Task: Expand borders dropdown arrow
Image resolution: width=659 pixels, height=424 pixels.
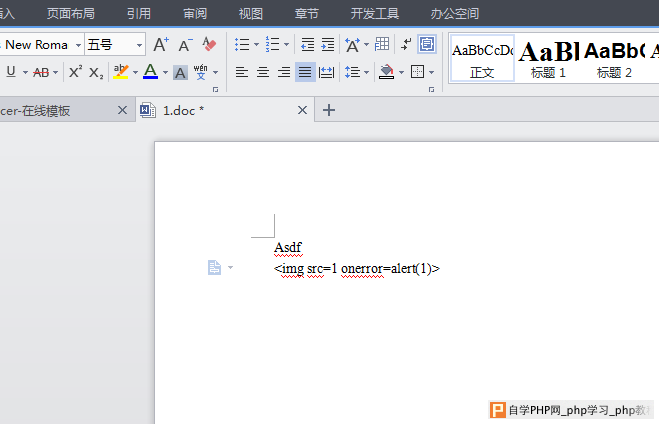Action: point(431,73)
